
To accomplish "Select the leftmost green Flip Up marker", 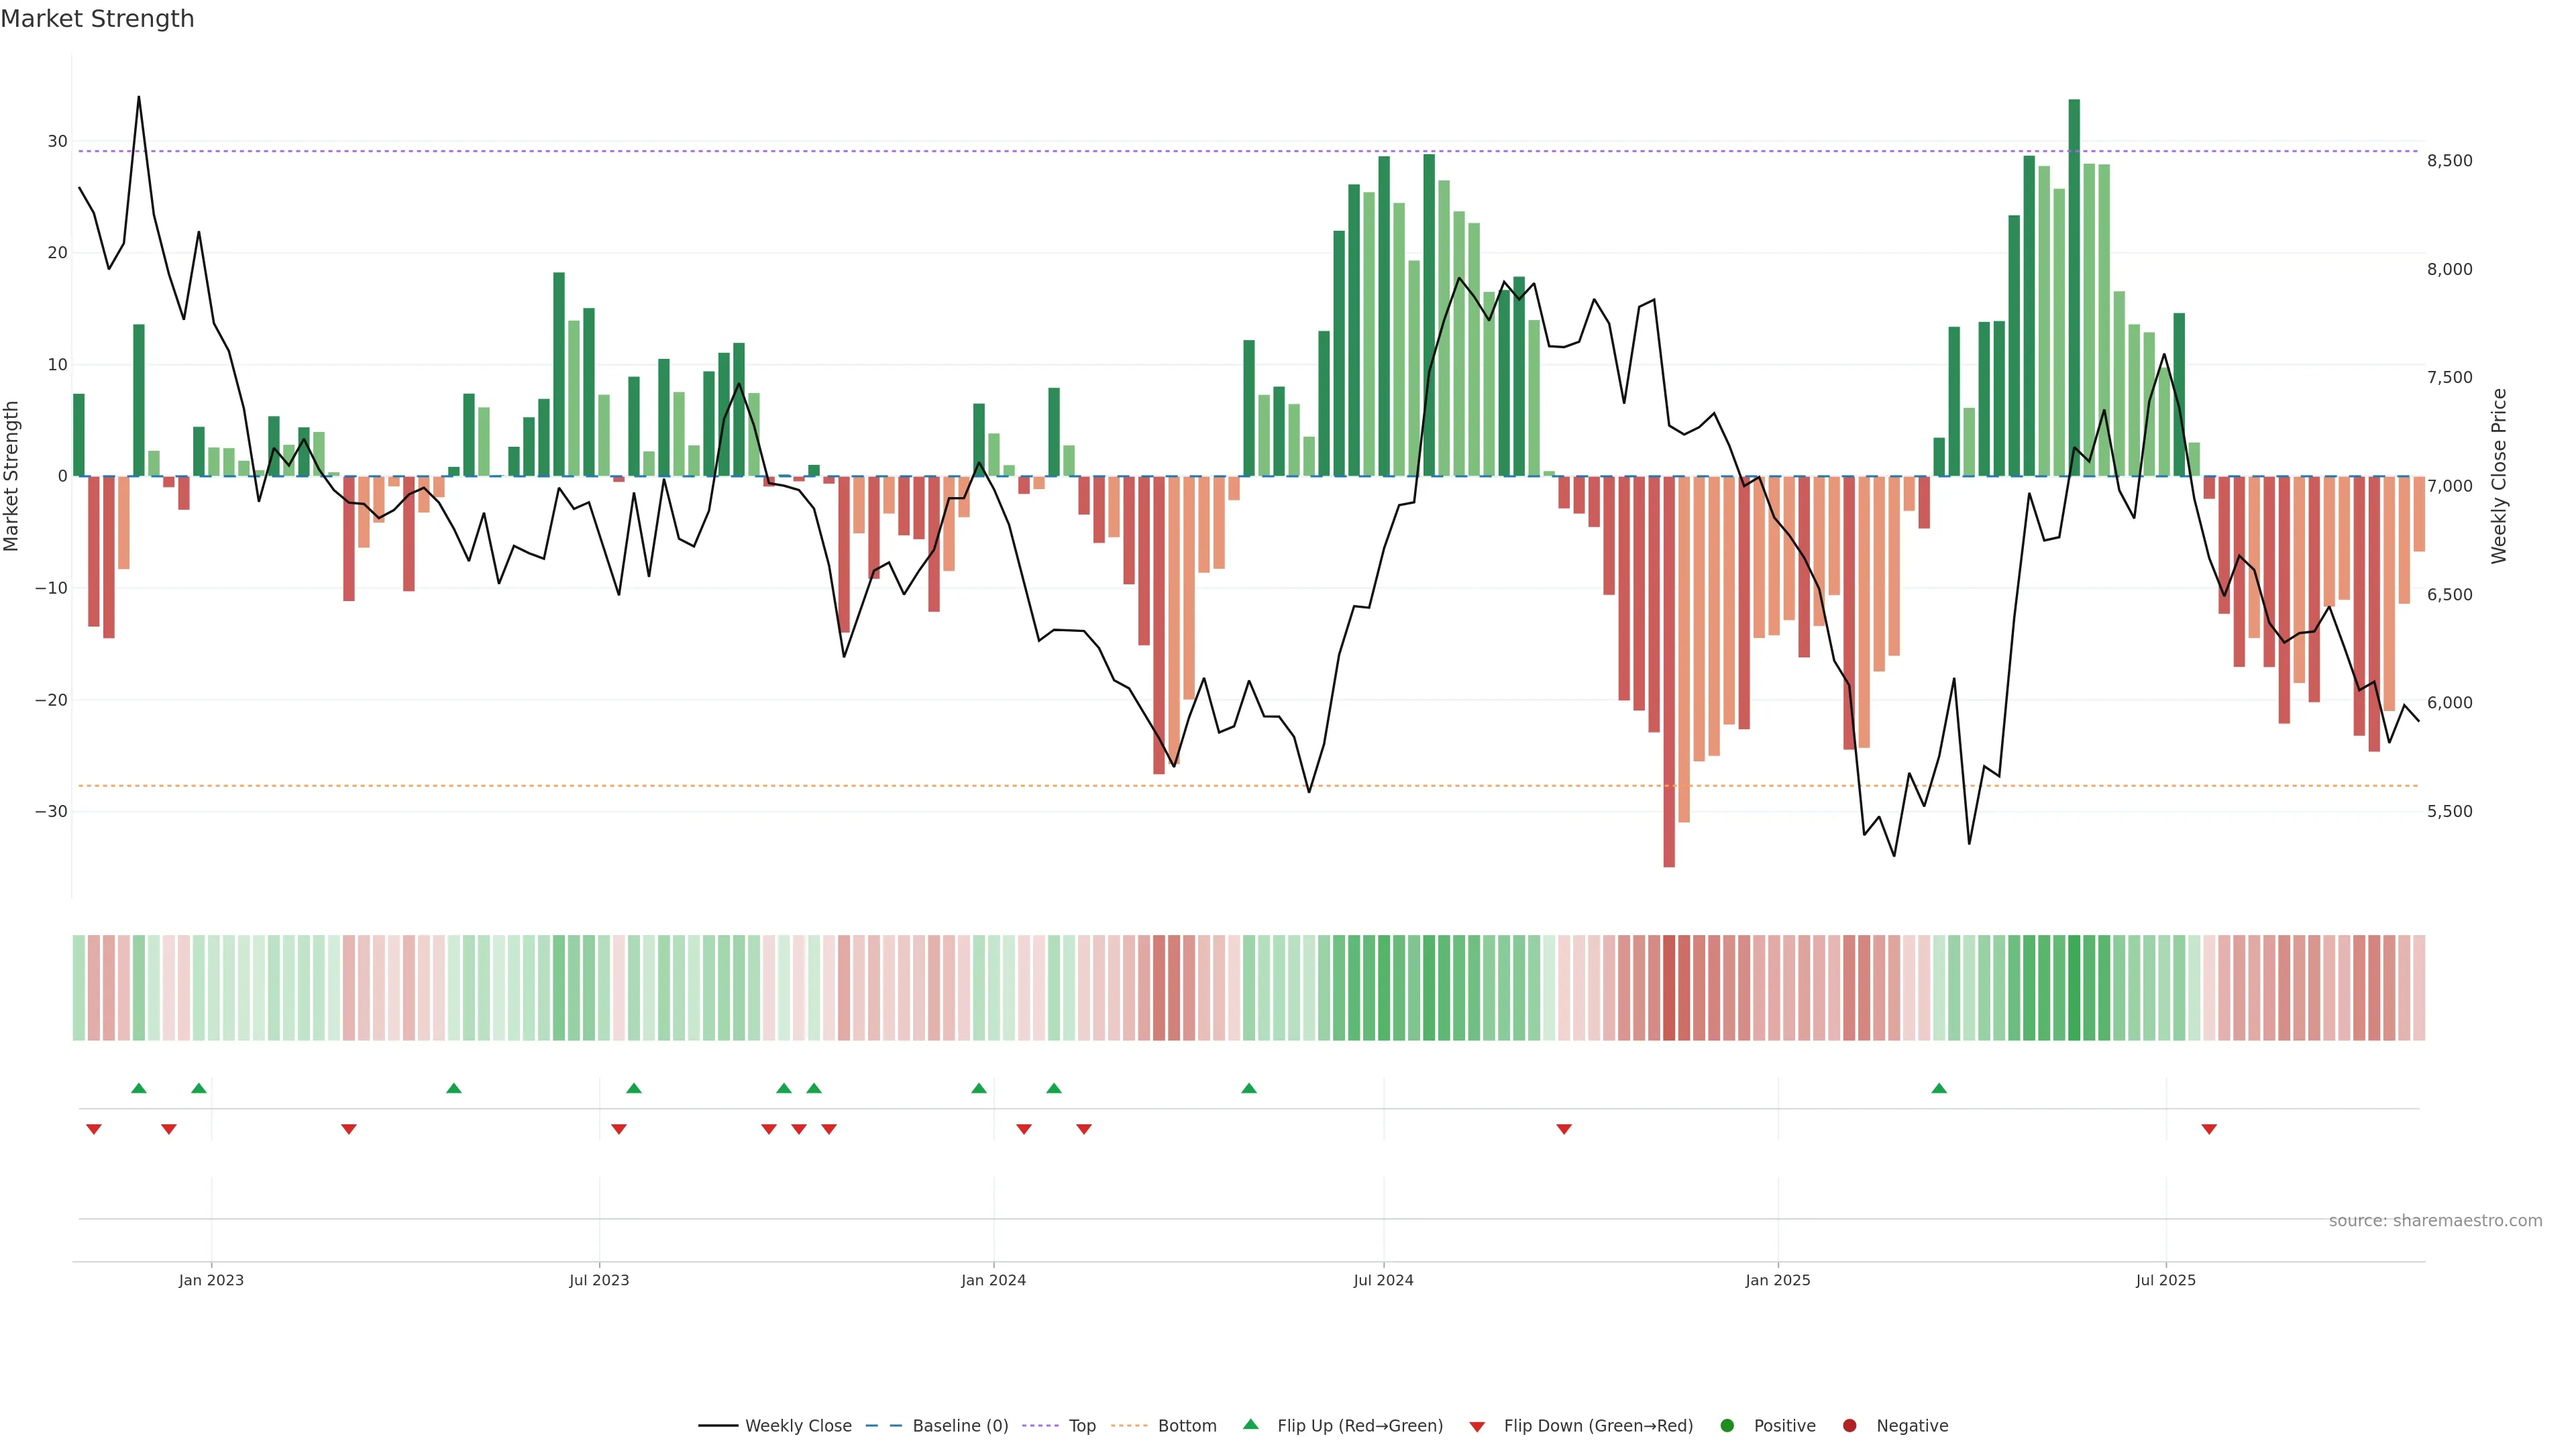I will (x=139, y=1088).
